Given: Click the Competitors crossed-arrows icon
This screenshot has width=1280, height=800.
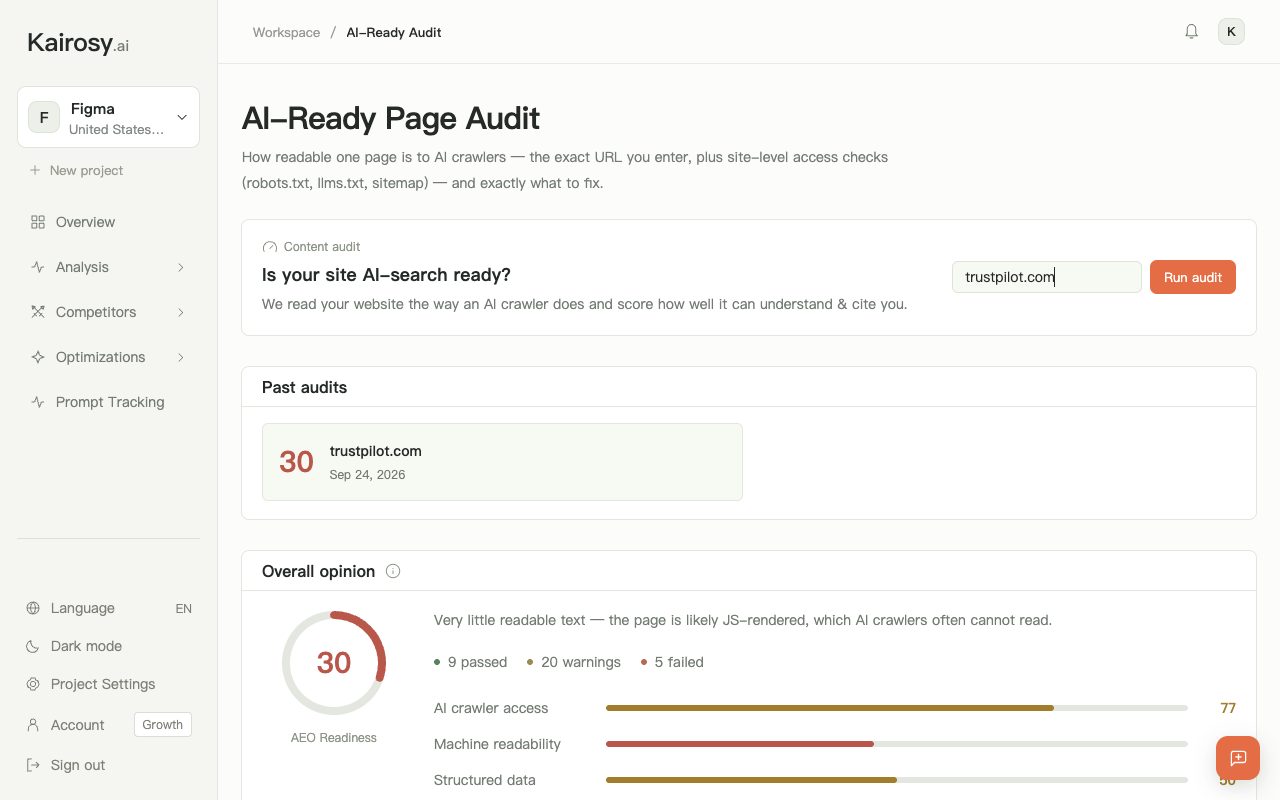Looking at the screenshot, I should pos(38,312).
